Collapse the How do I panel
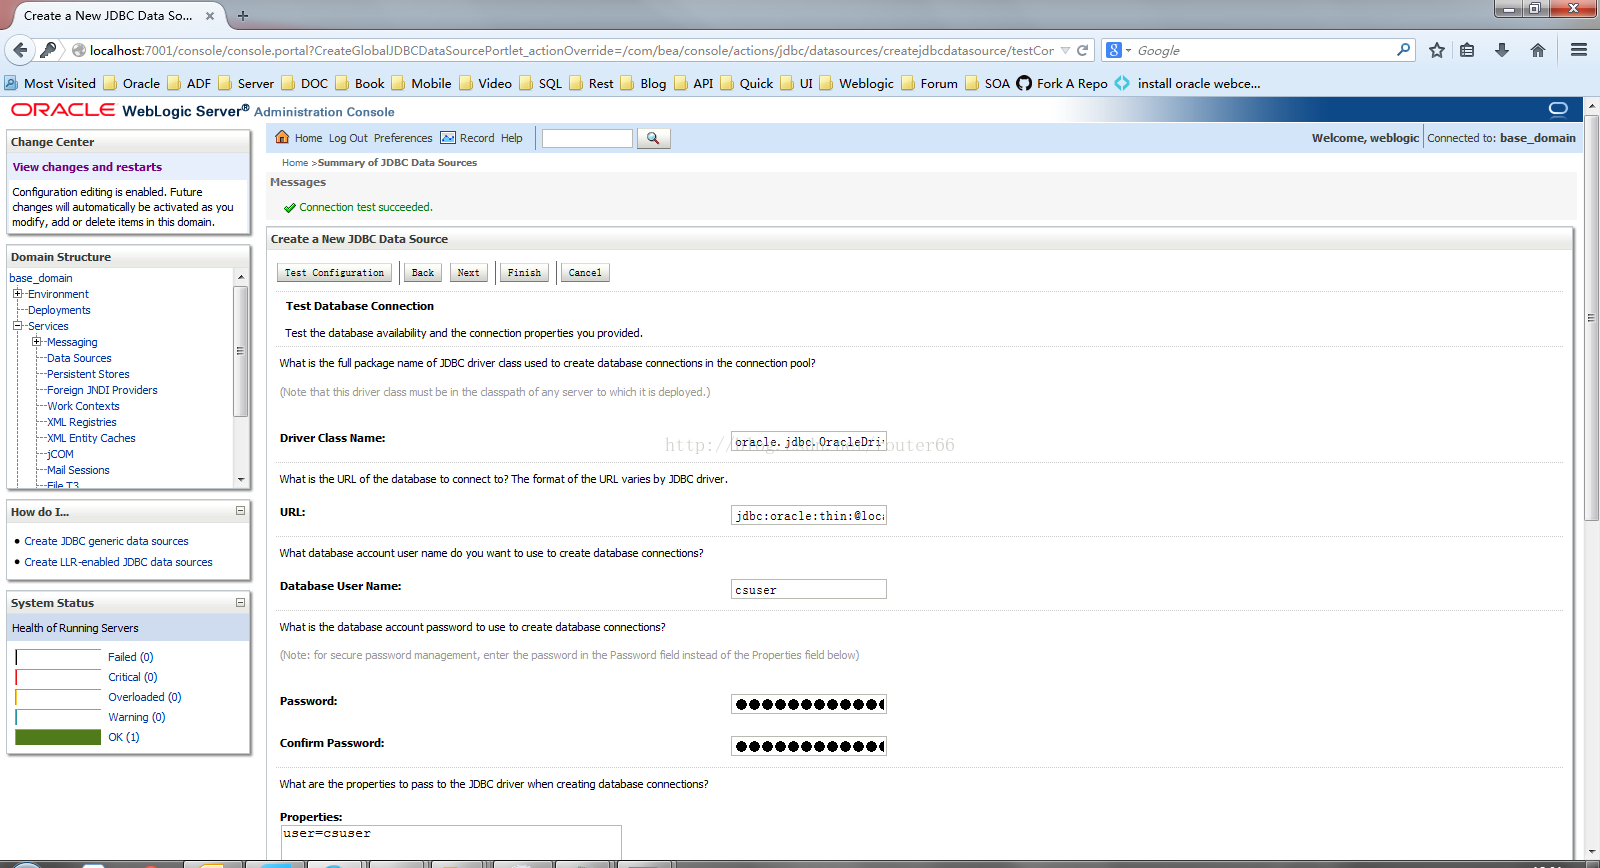The image size is (1600, 868). pos(240,511)
